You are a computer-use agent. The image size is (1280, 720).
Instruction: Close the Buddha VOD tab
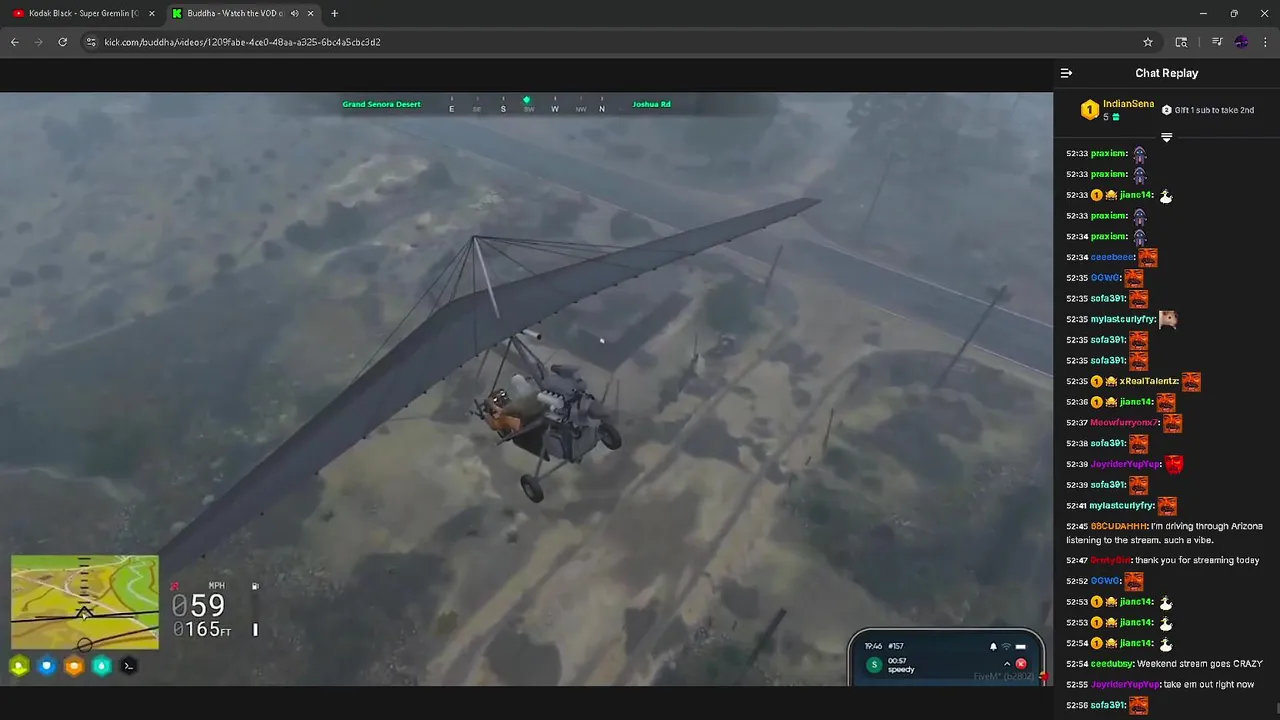click(310, 13)
